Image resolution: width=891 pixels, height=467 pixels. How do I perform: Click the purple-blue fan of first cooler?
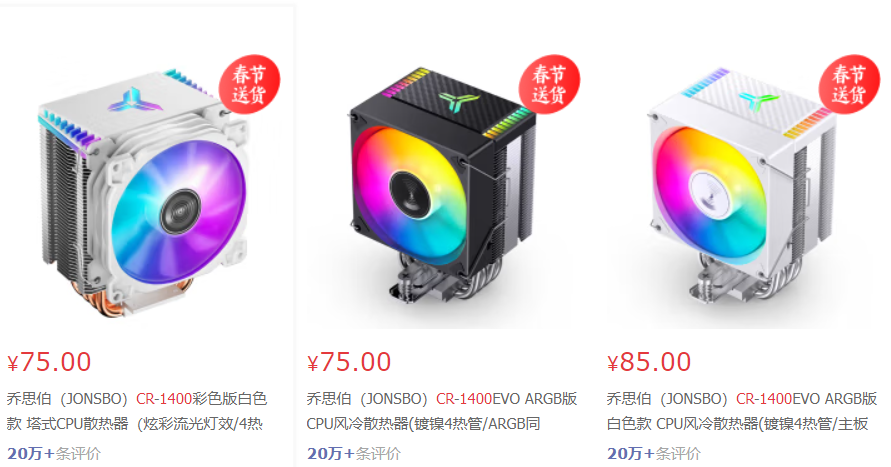180,211
